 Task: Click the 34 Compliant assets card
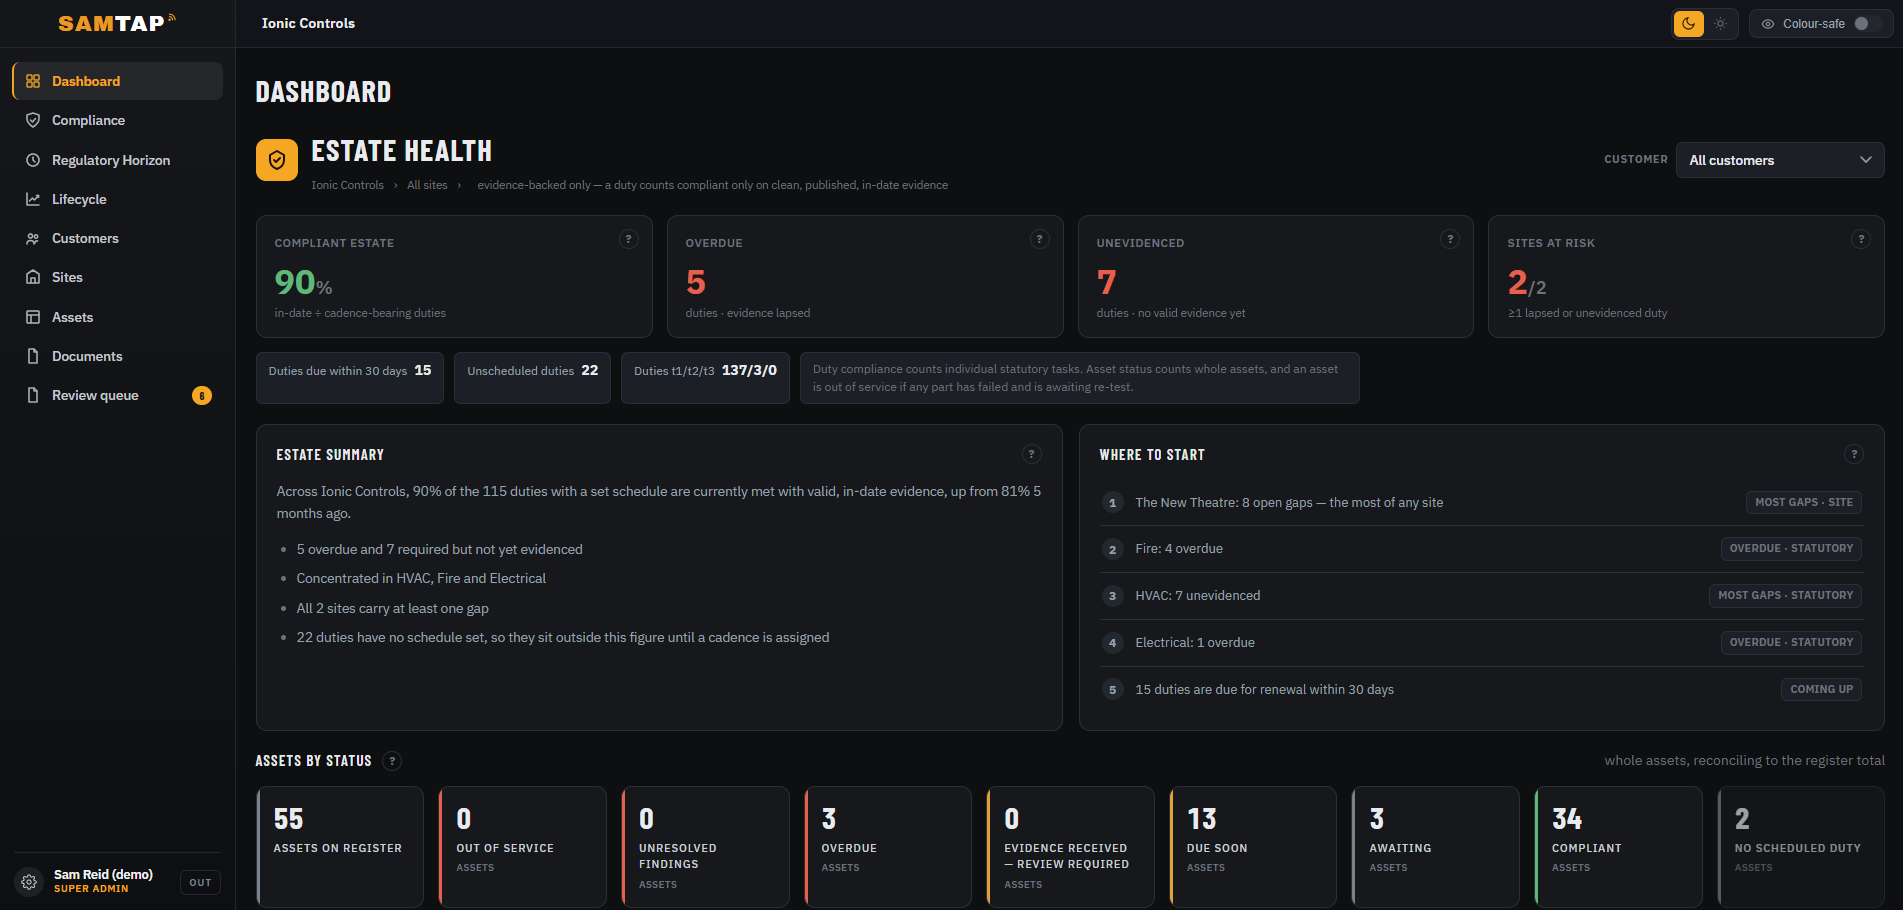coord(1618,846)
